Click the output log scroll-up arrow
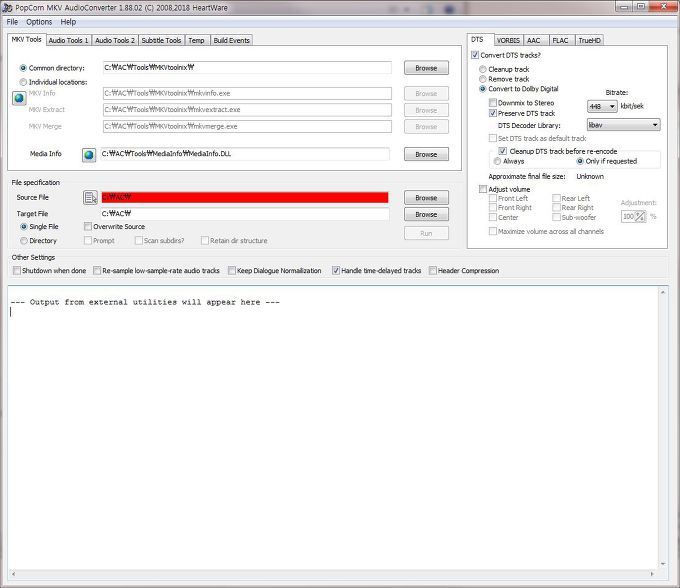Image resolution: width=680 pixels, height=588 pixels. coord(663,292)
